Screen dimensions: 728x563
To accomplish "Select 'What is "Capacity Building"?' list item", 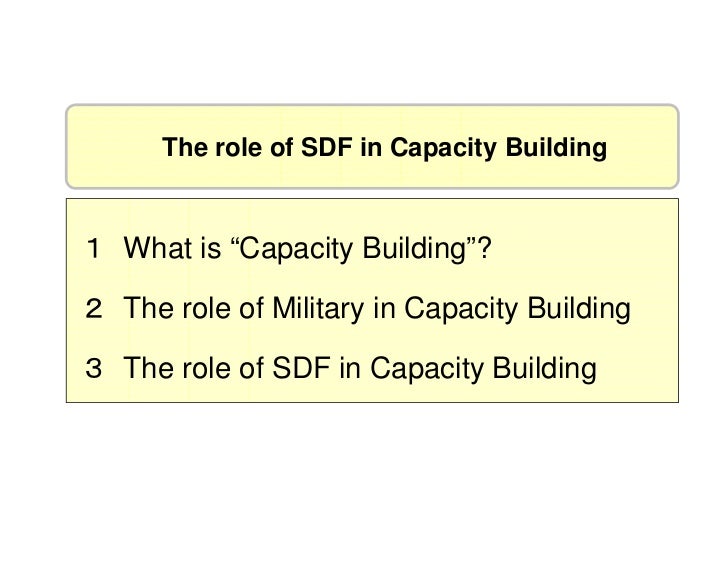I will tap(308, 249).
